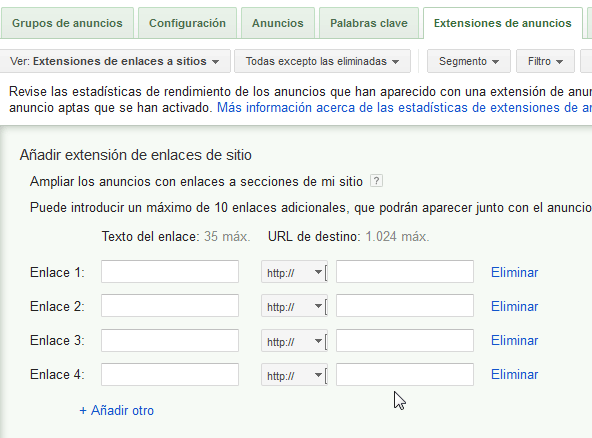Click the help question mark icon
The image size is (592, 438).
coord(376,181)
